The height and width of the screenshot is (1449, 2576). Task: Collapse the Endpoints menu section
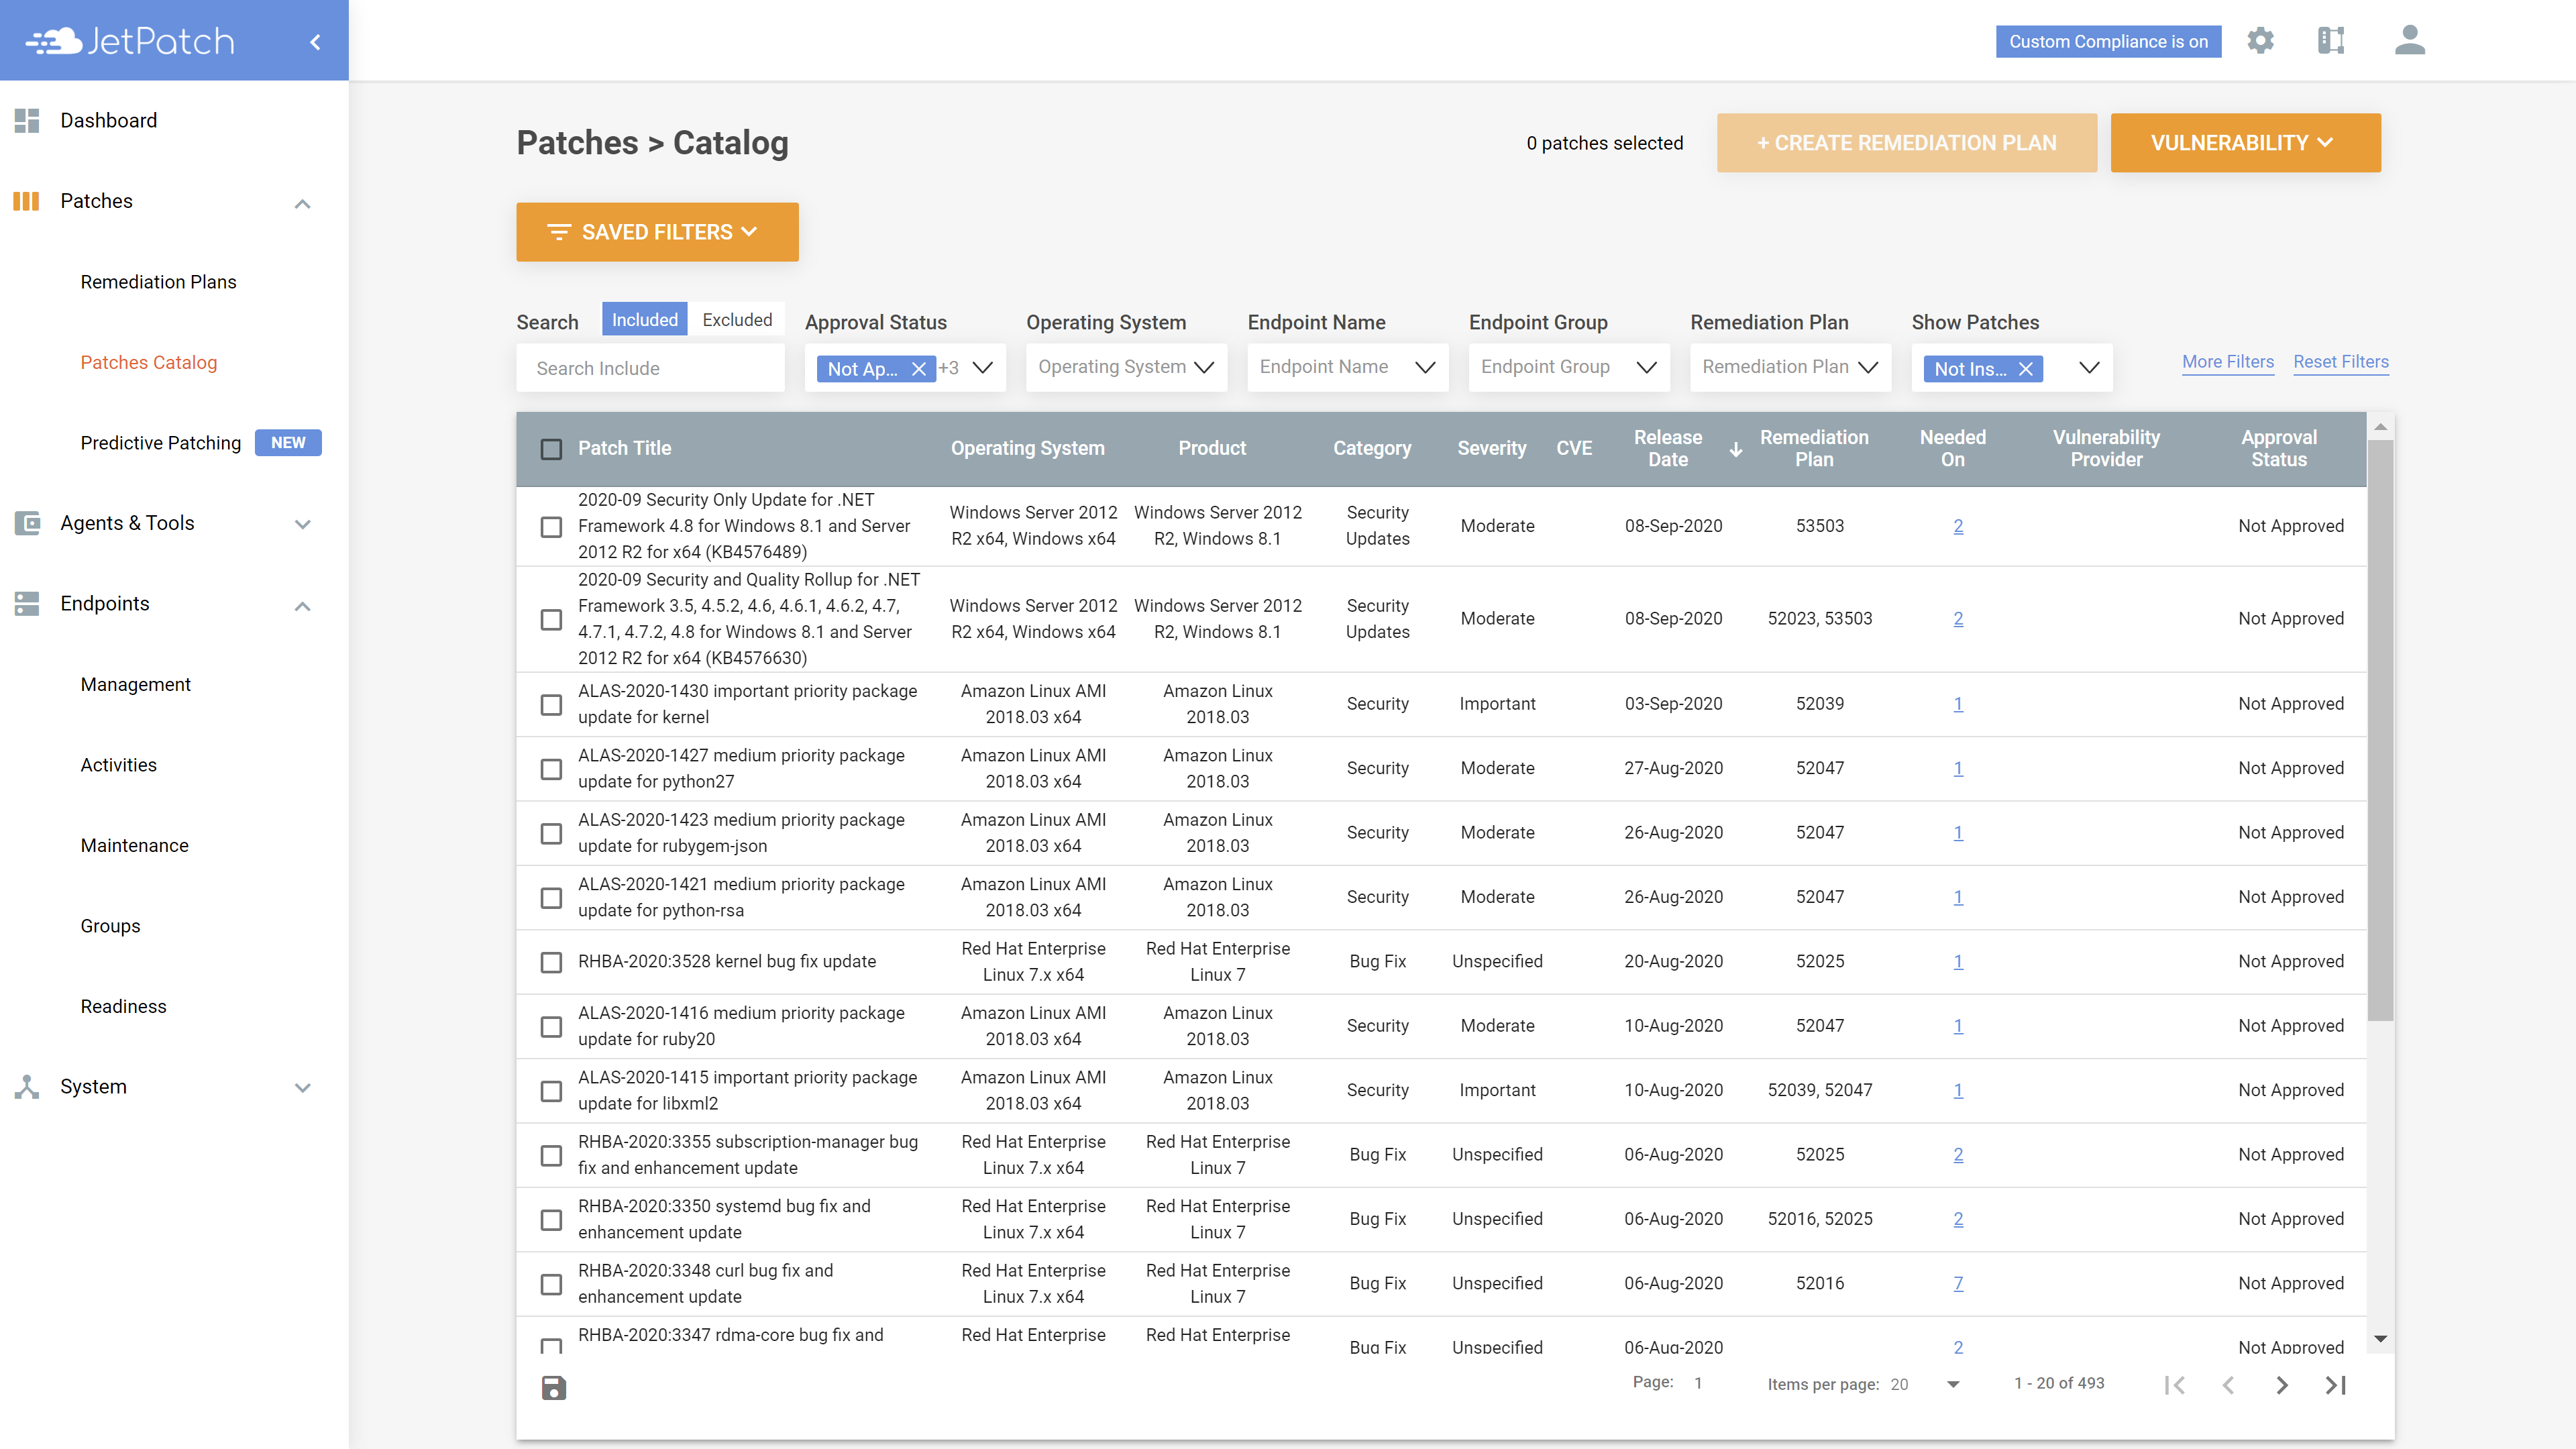pyautogui.click(x=302, y=606)
